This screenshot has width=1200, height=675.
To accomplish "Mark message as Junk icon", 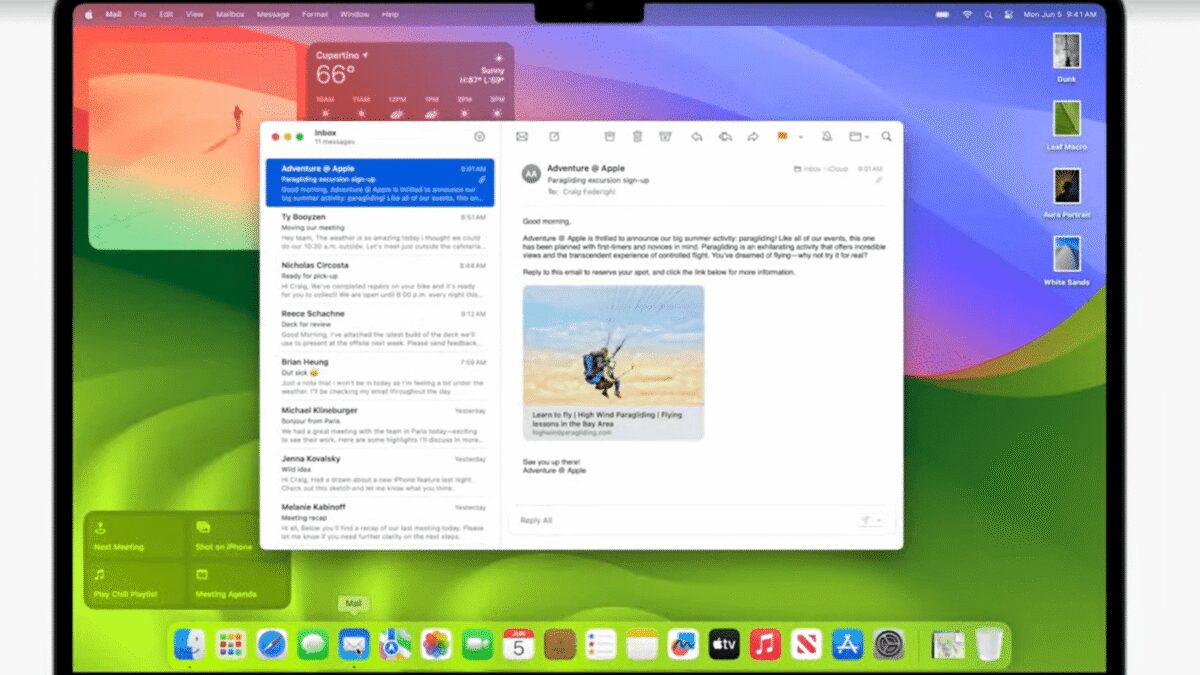I will pos(667,137).
